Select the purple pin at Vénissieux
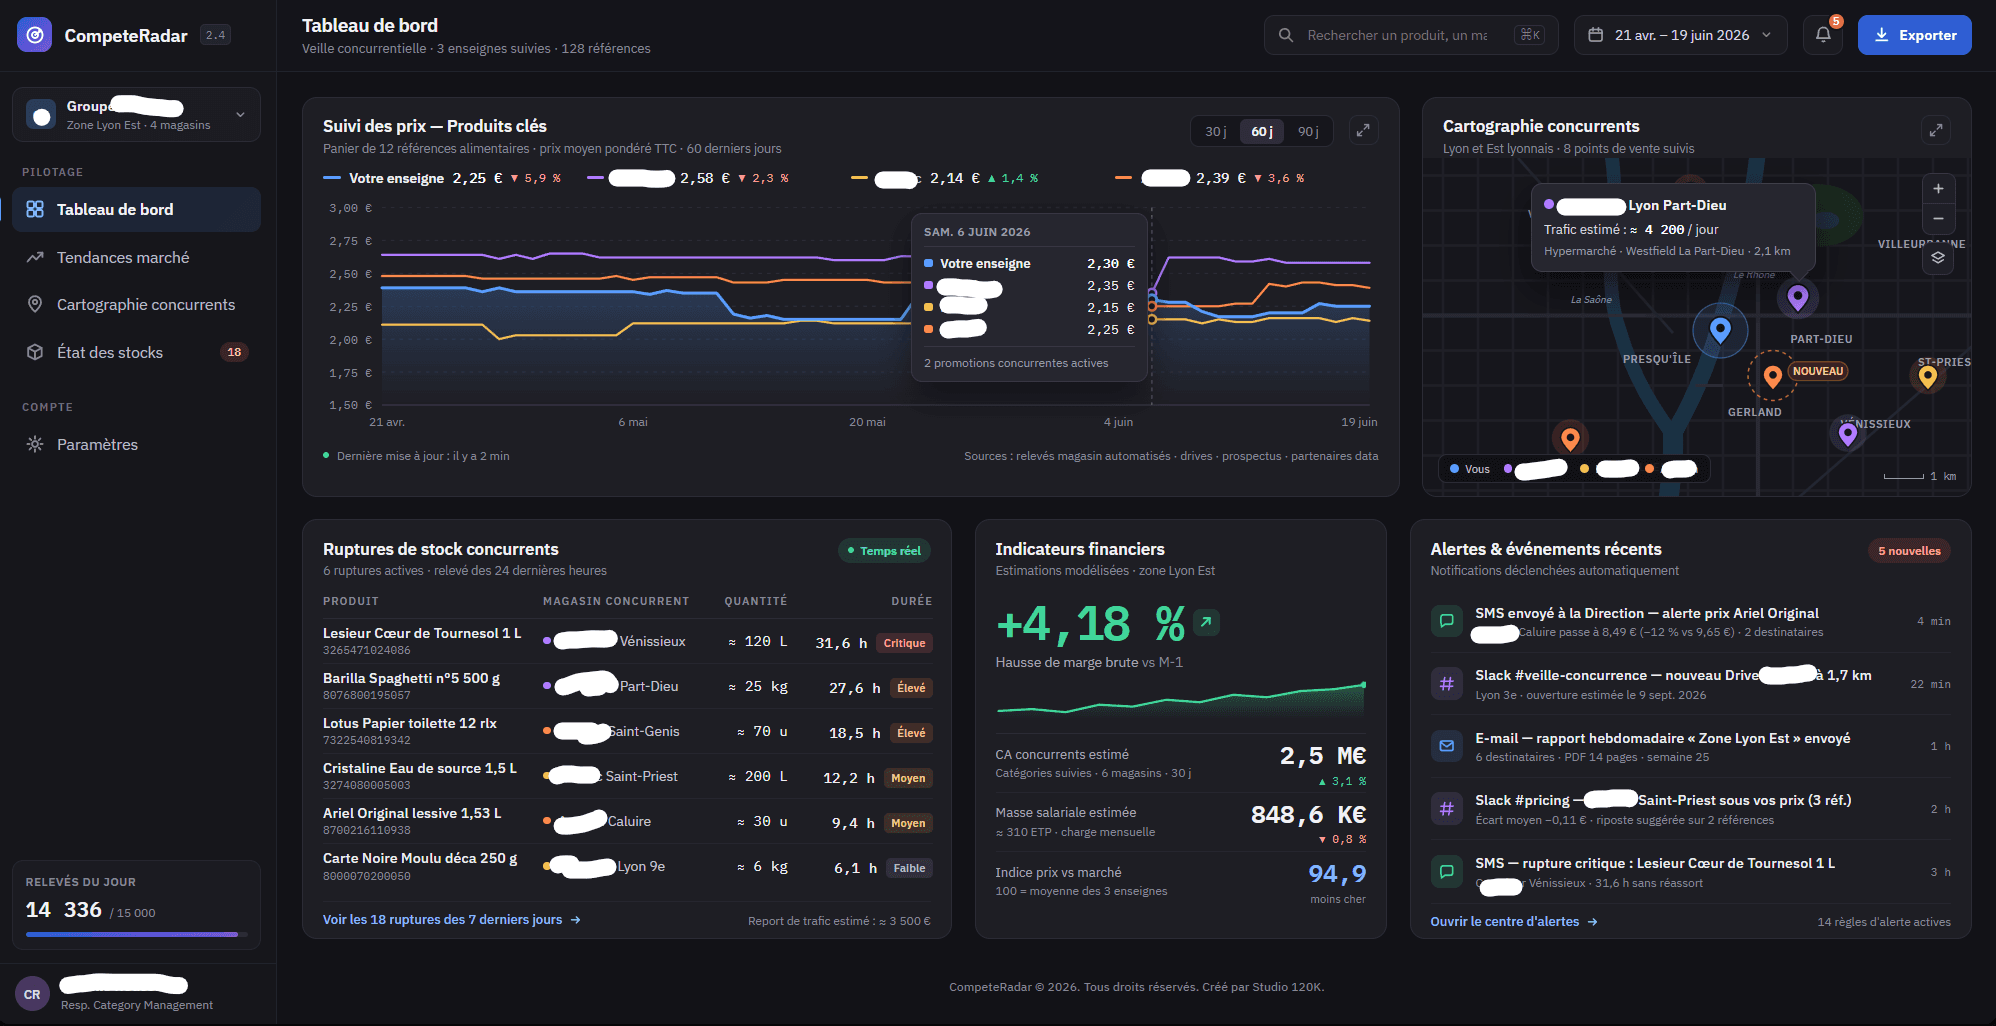Image resolution: width=1996 pixels, height=1026 pixels. 1848,433
